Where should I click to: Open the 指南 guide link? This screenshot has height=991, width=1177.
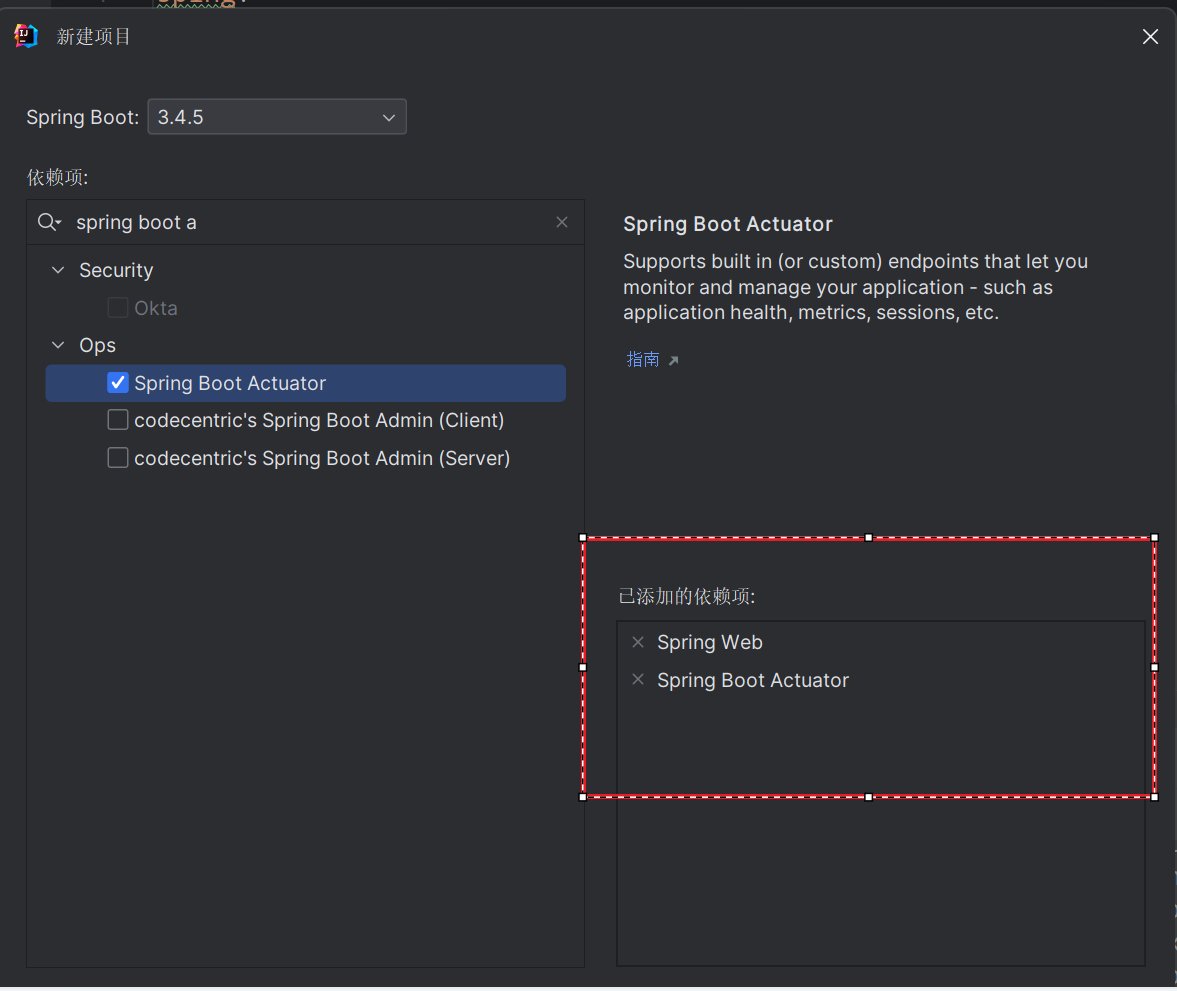(643, 360)
